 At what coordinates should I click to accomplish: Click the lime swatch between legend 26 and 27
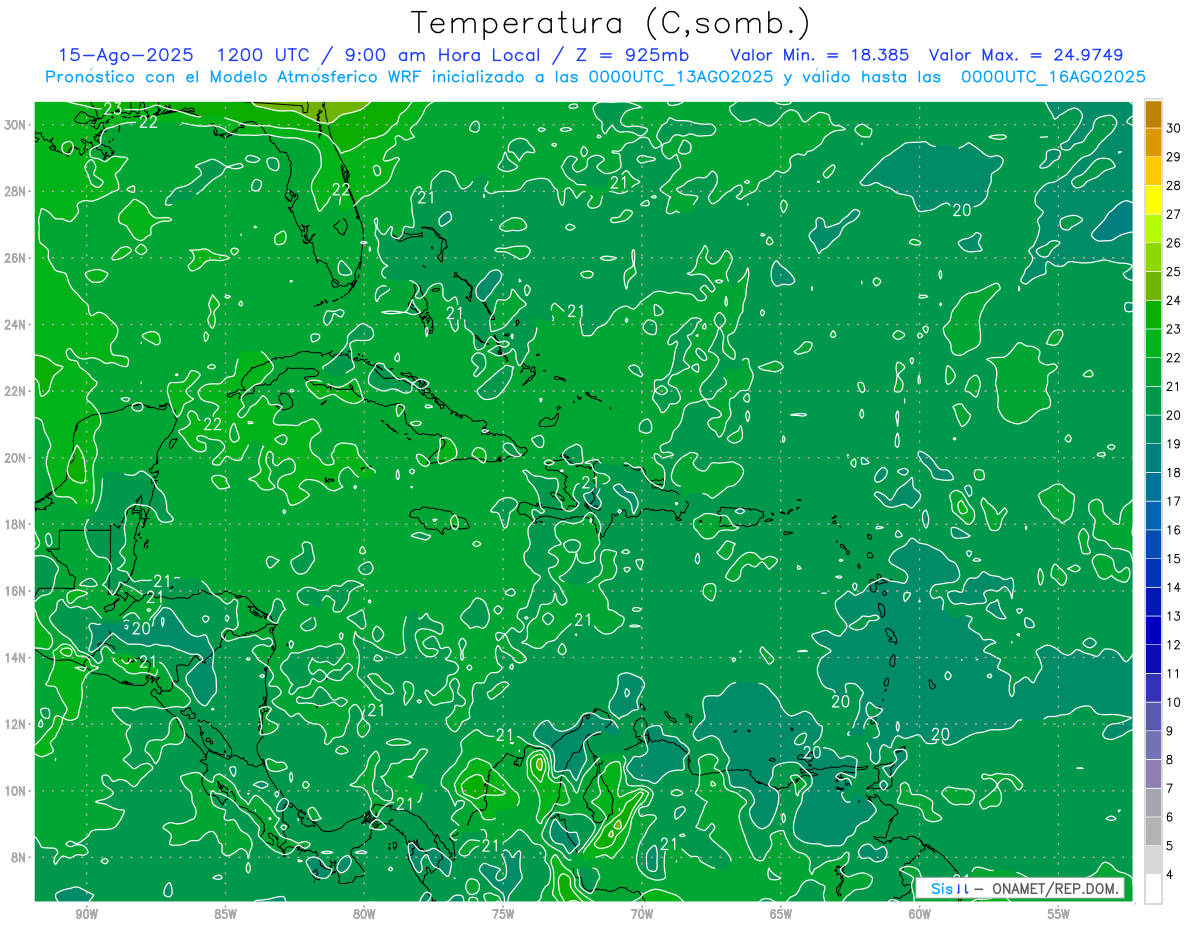tap(1153, 228)
